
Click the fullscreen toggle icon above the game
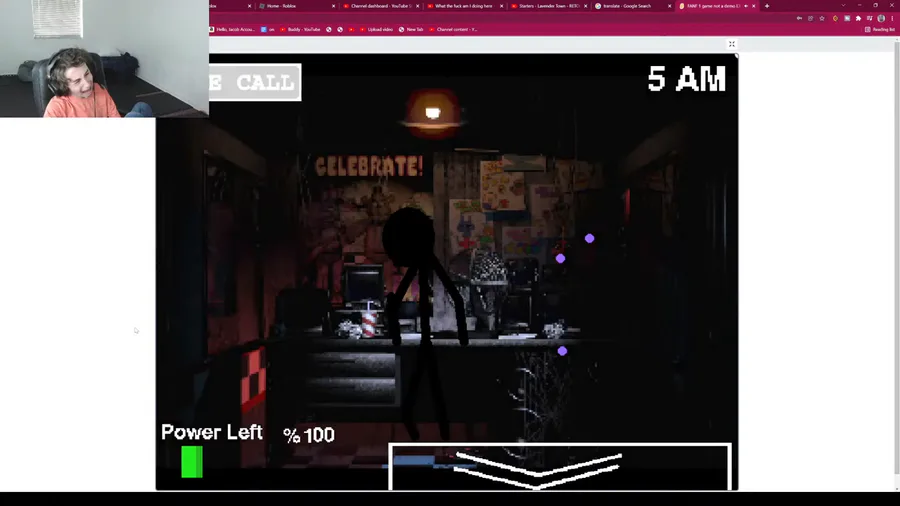tap(731, 44)
